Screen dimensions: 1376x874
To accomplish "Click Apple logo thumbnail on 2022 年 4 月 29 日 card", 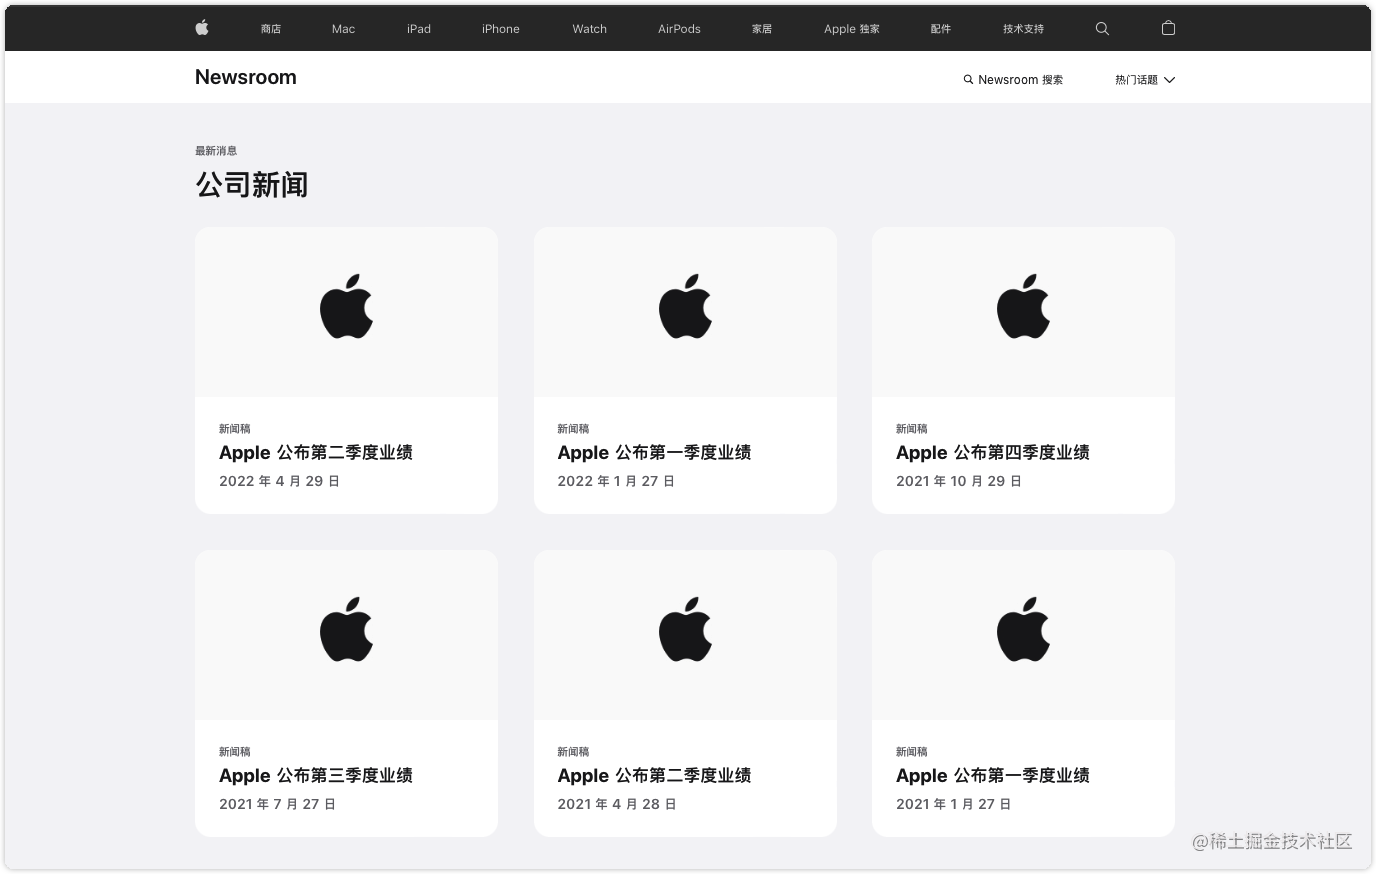I will [x=346, y=307].
